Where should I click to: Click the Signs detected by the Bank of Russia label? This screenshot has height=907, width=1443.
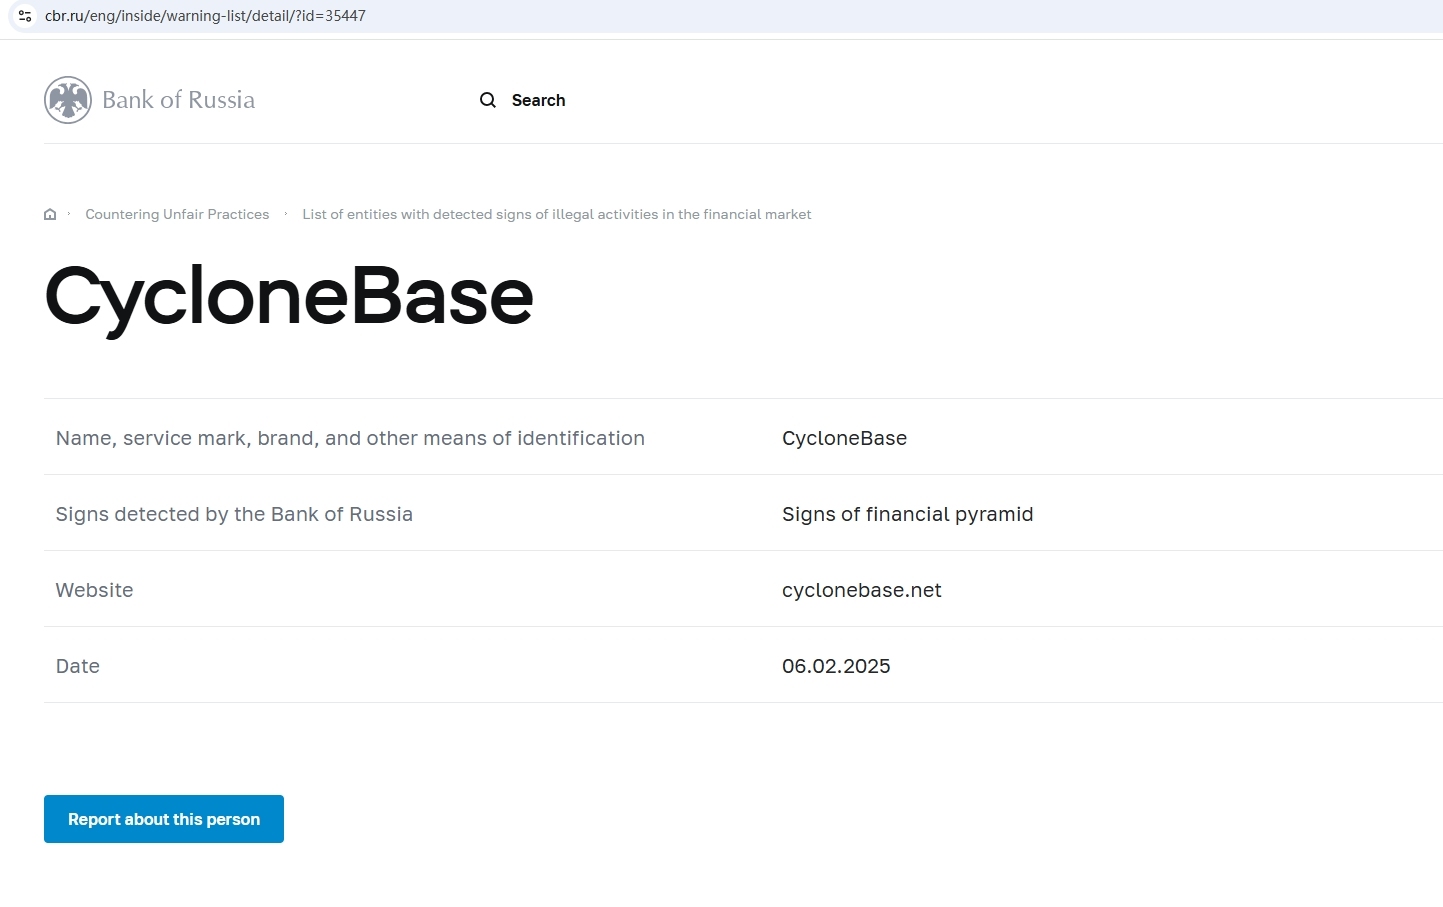click(x=234, y=514)
